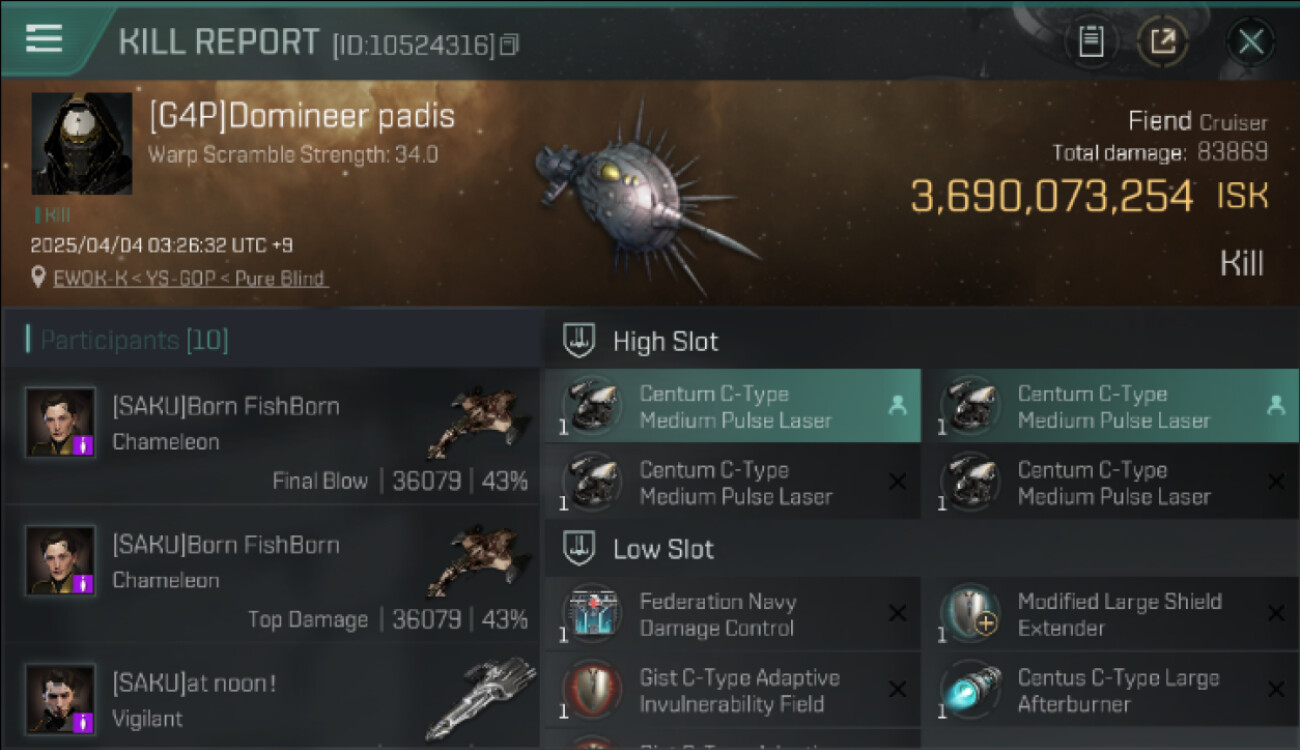This screenshot has width=1300, height=750.
Task: Share kill report via export icon
Action: [x=1162, y=42]
